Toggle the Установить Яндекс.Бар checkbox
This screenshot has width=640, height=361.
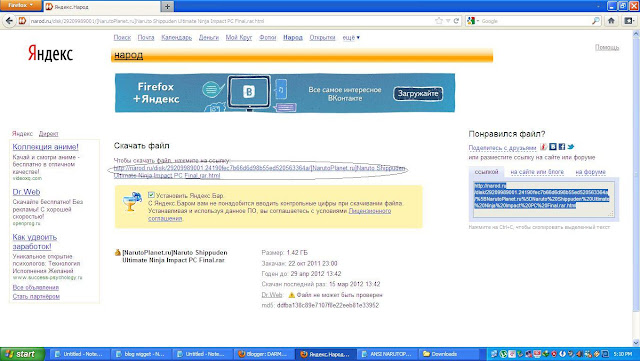tap(151, 195)
